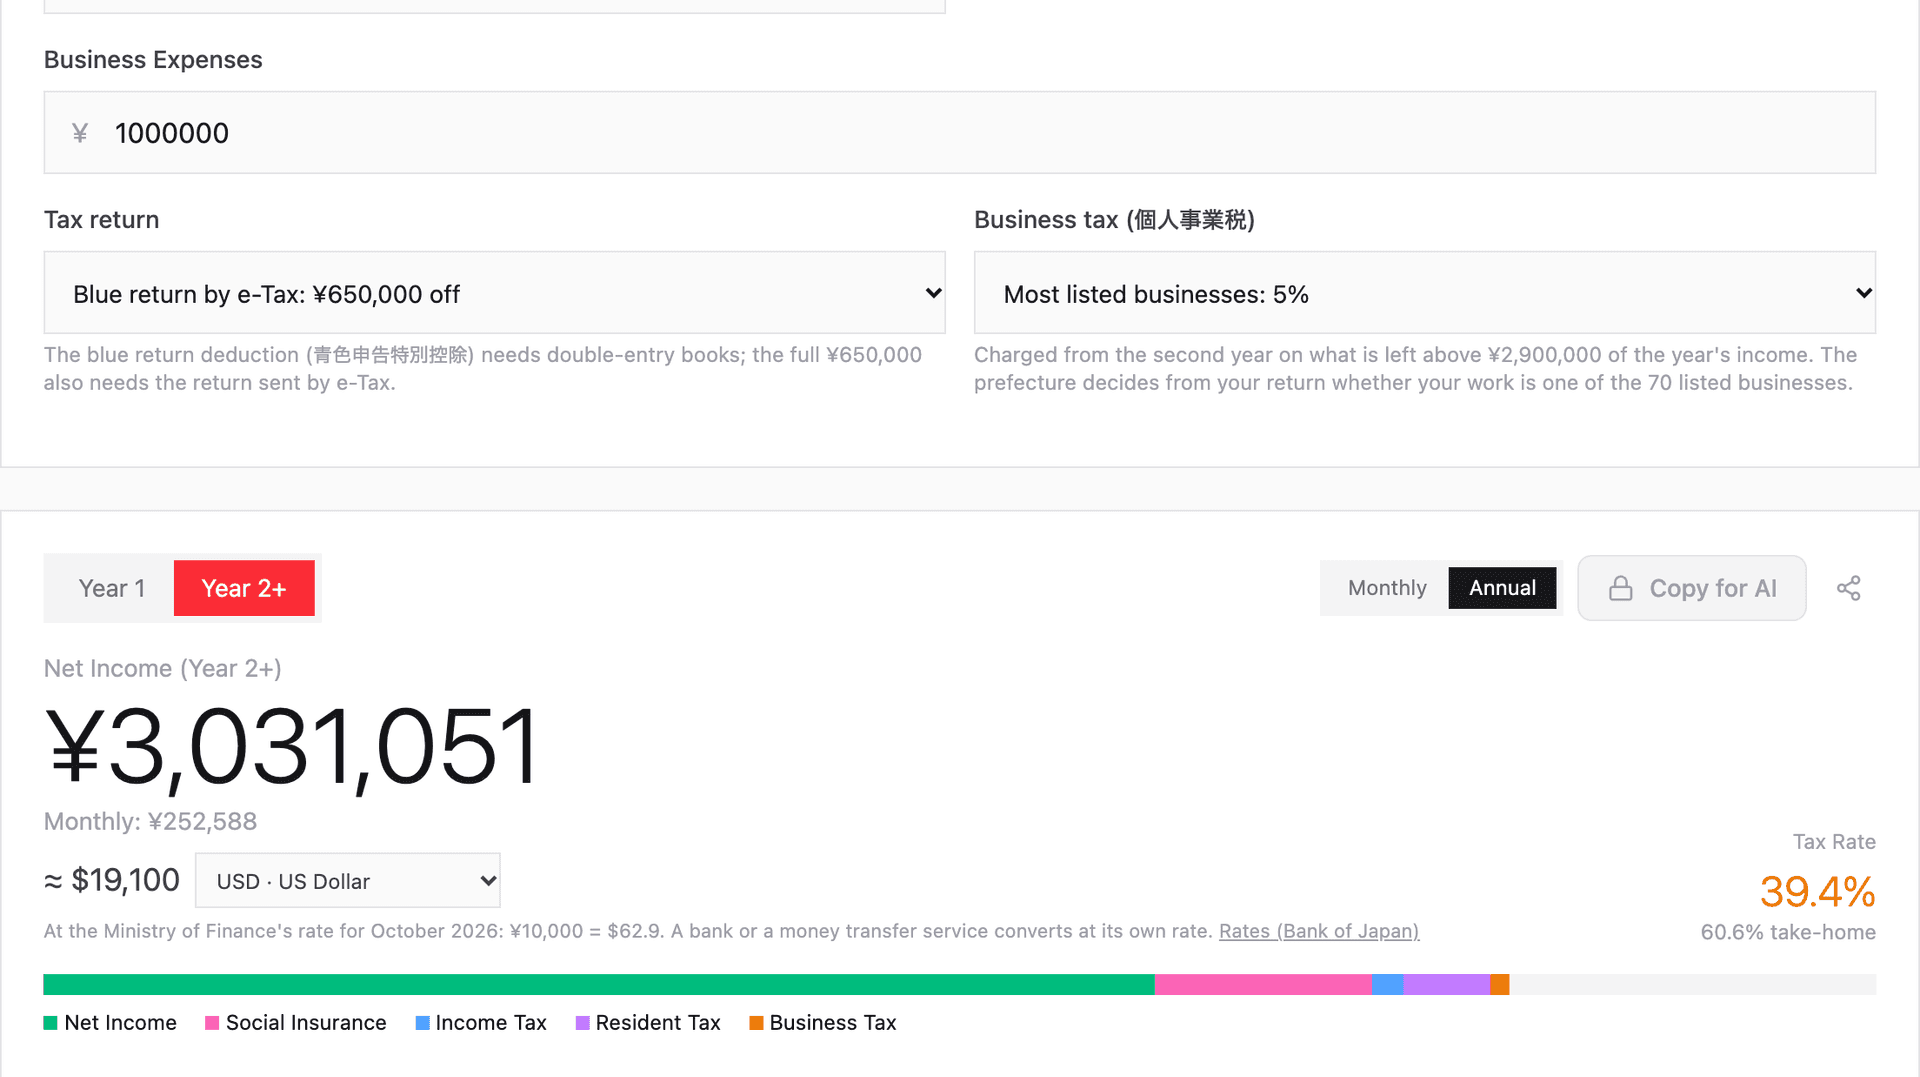Screen dimensions: 1920x1077
Task: Click the green Net Income bar segment
Action: click(599, 985)
